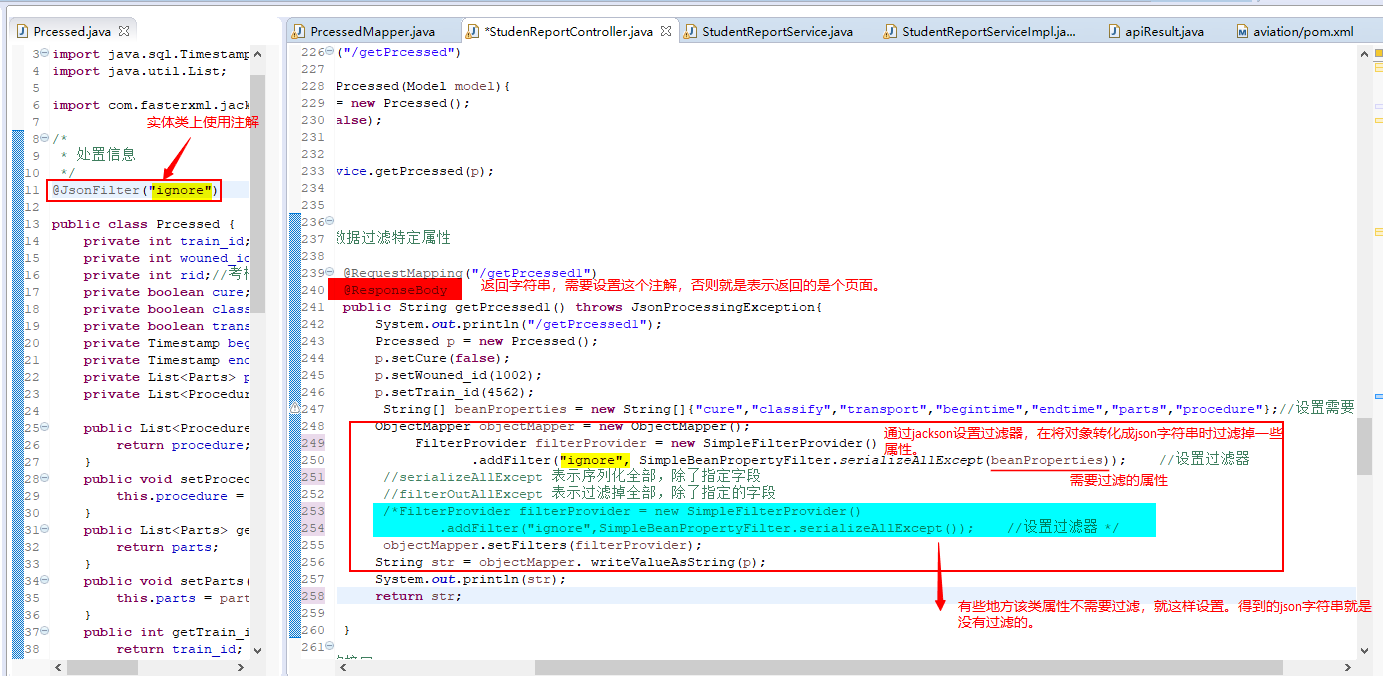Click down arrow of controller editor vertical scrollbar
Image resolution: width=1383 pixels, height=676 pixels.
(1365, 650)
